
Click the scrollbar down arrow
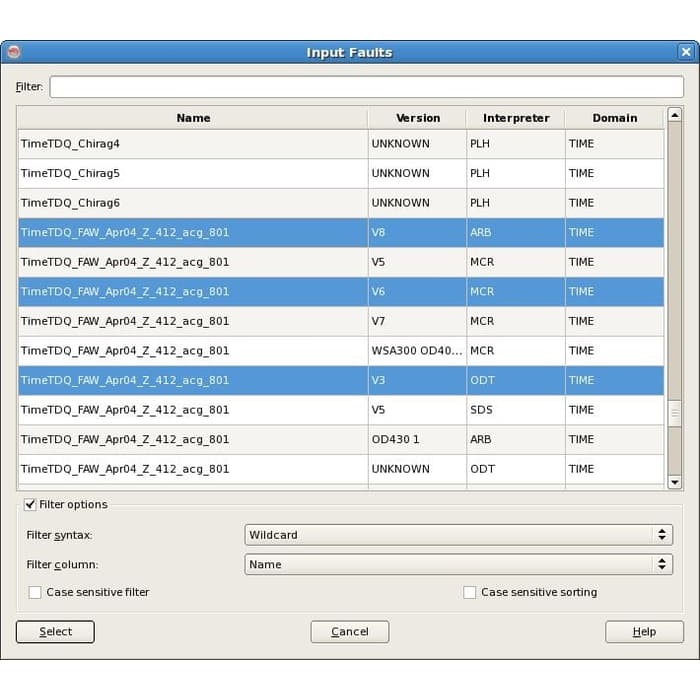coord(675,482)
